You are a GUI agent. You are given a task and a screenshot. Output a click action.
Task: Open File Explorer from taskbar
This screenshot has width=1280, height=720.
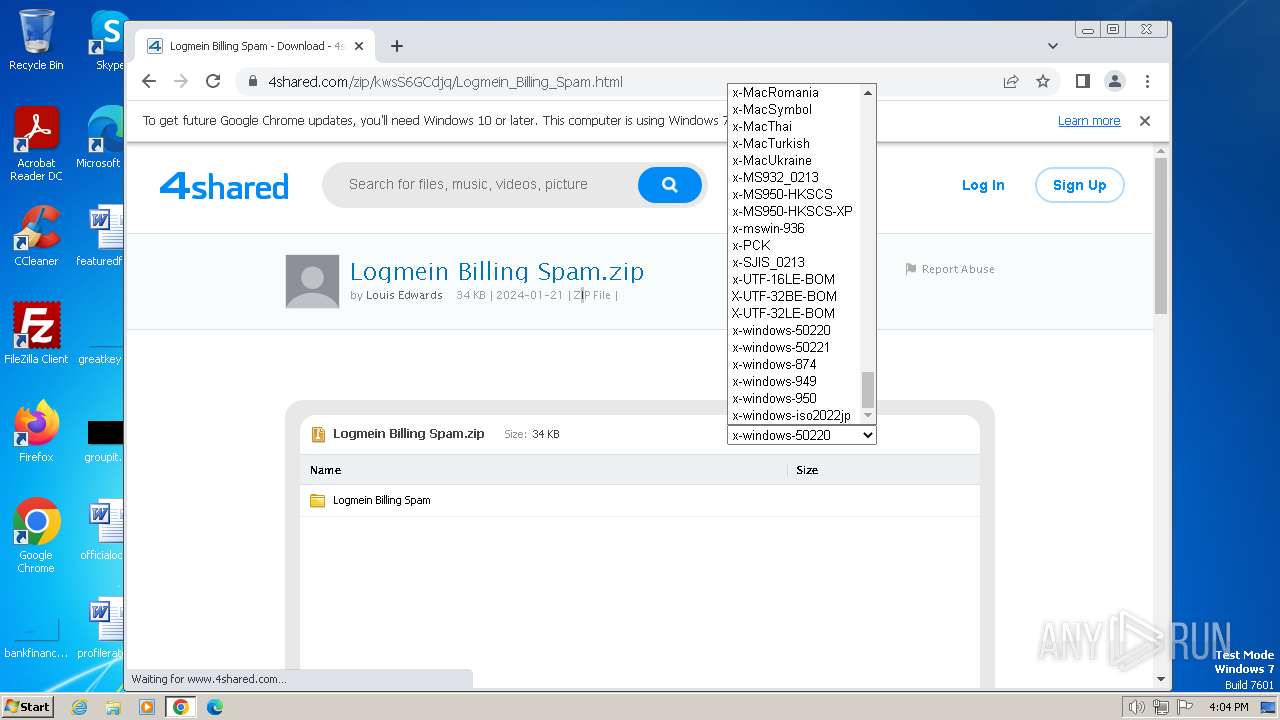[113, 707]
